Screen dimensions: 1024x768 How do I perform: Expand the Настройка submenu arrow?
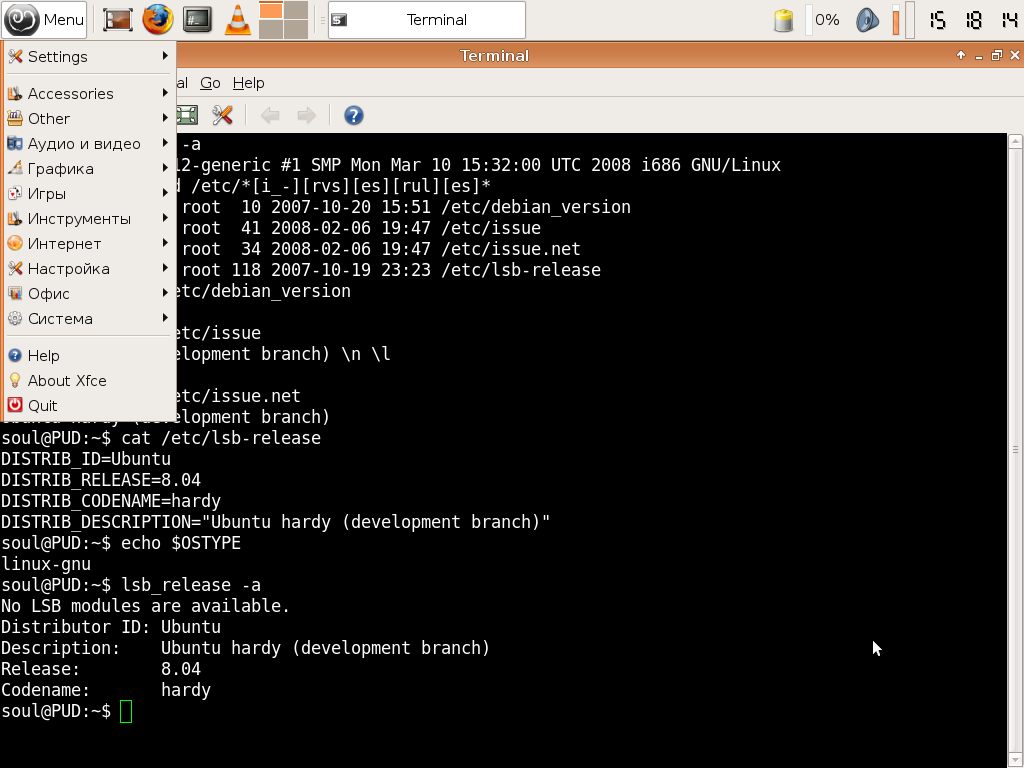[x=165, y=268]
